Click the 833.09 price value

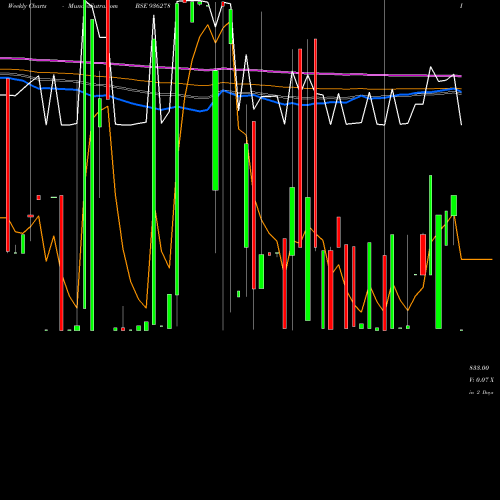pos(479,368)
